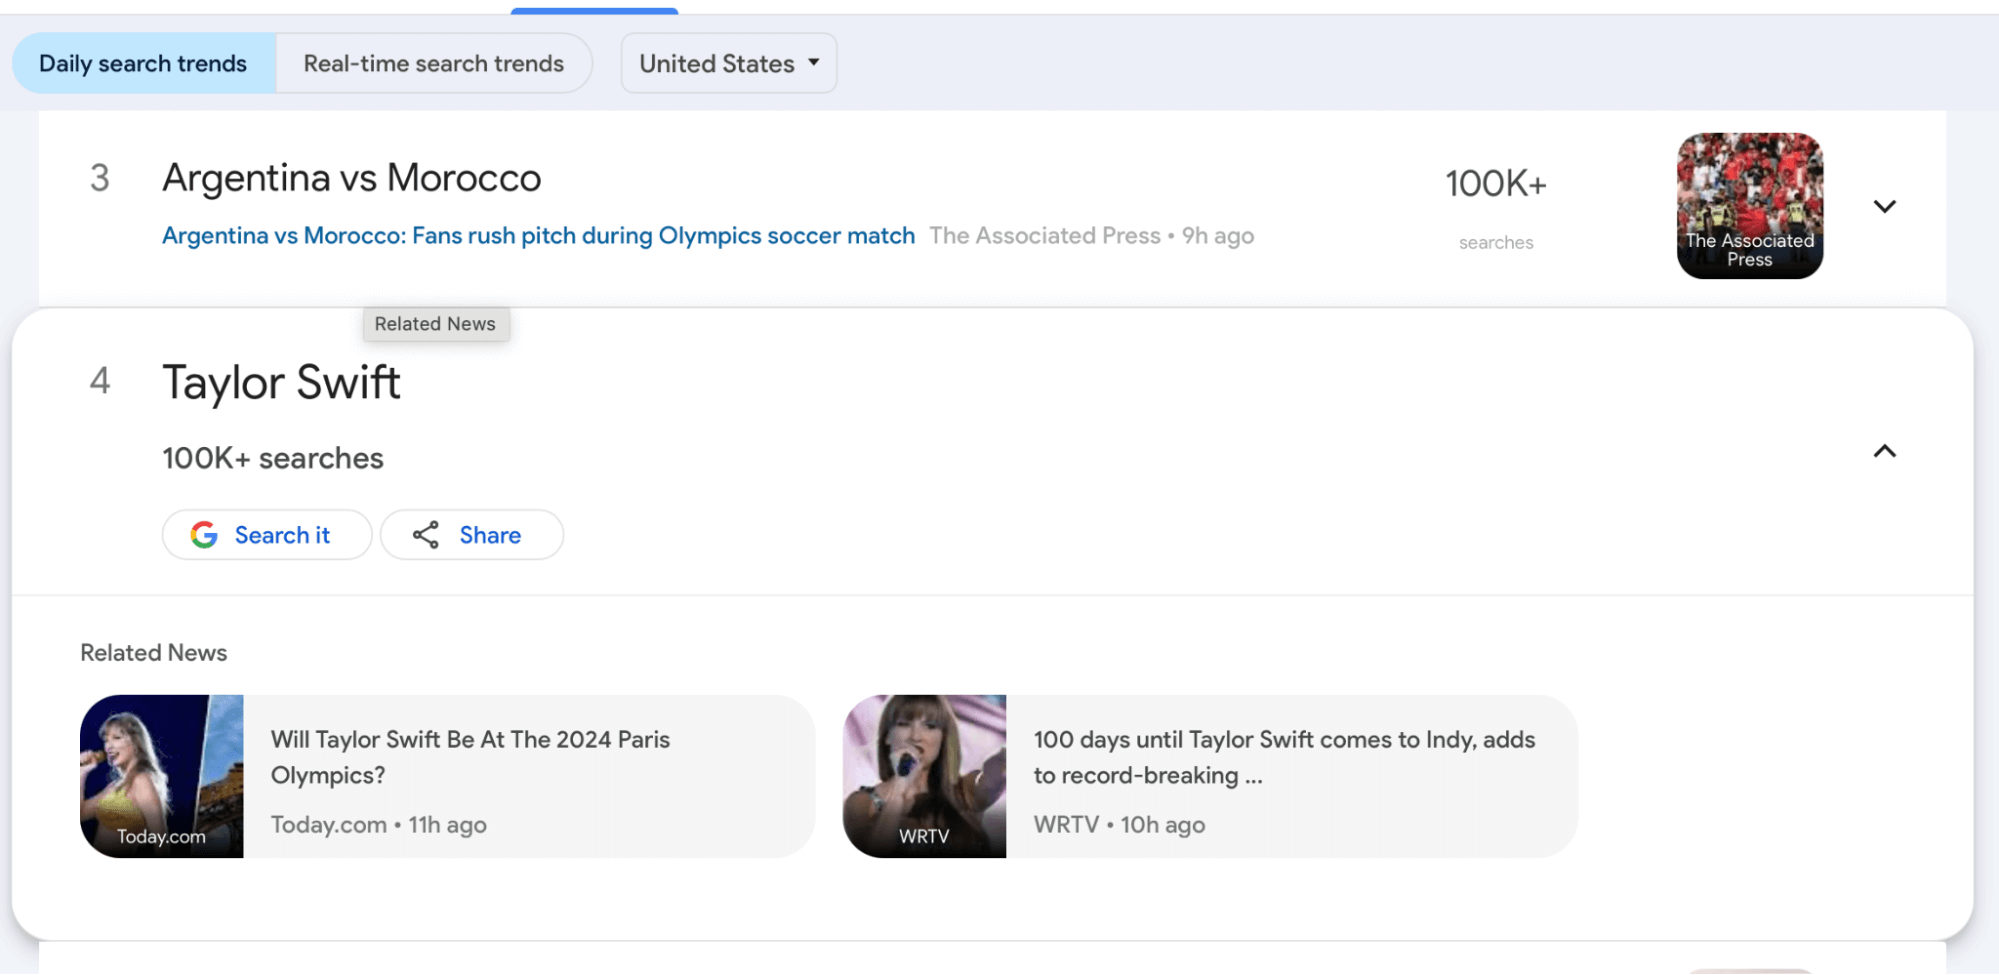This screenshot has height=975, width=1999.
Task: Click the 'Today.com • 11h ago' source text
Action: [378, 825]
